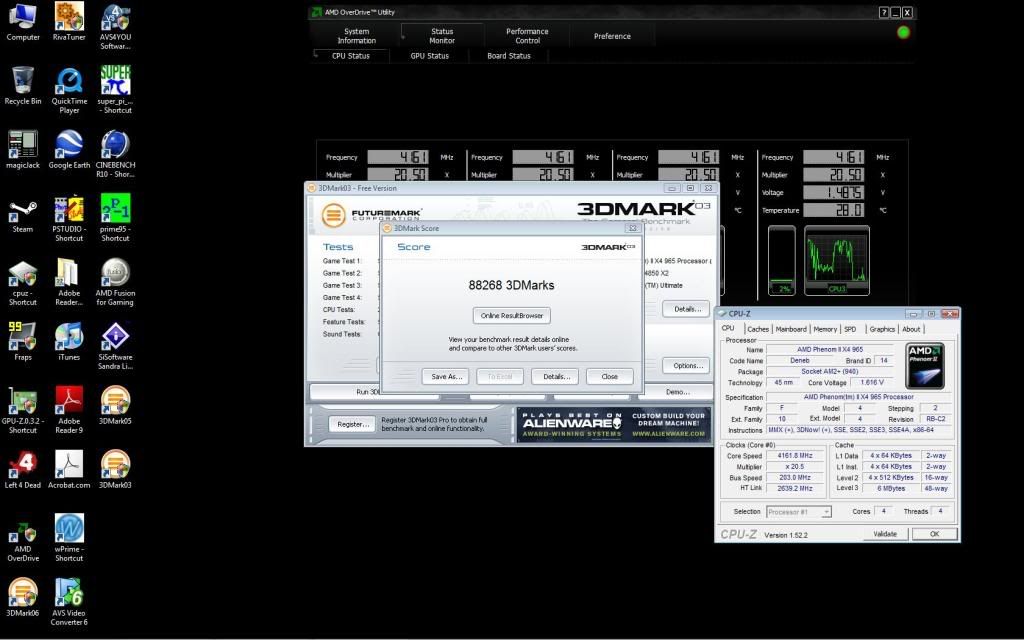This screenshot has width=1024, height=640.
Task: Select the CINEBENCH R10 shortcut
Action: (116, 155)
